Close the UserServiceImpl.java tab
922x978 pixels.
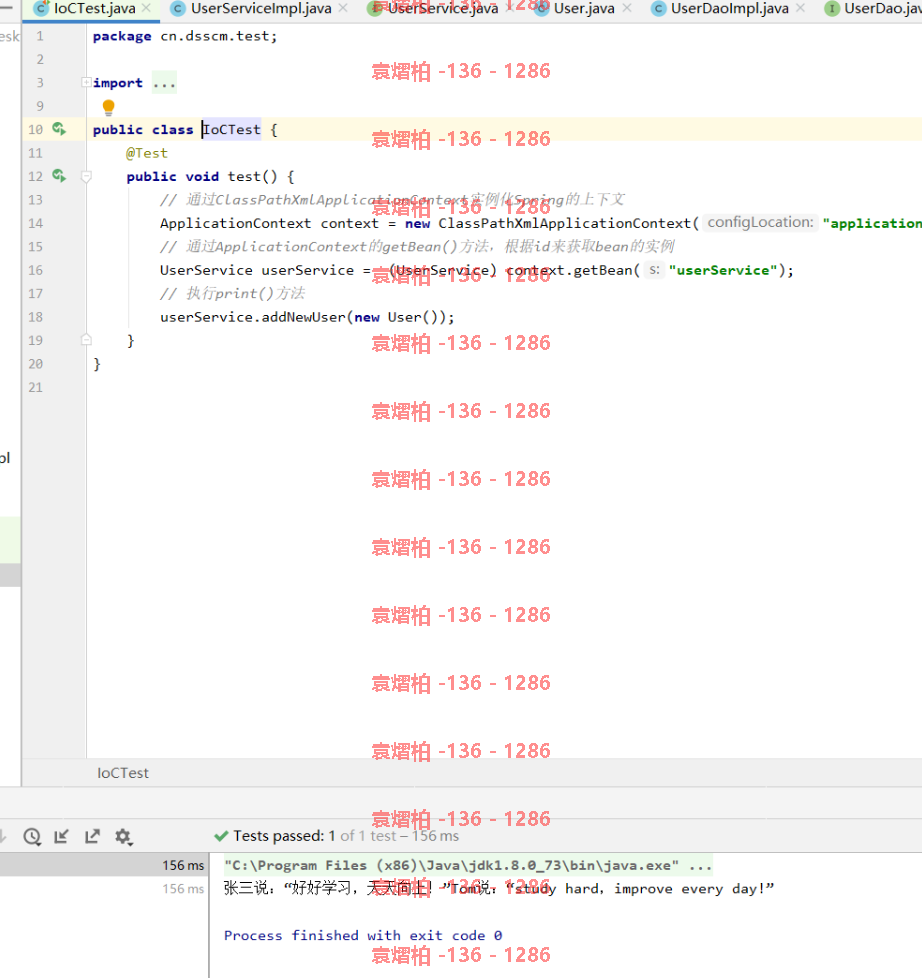[343, 8]
